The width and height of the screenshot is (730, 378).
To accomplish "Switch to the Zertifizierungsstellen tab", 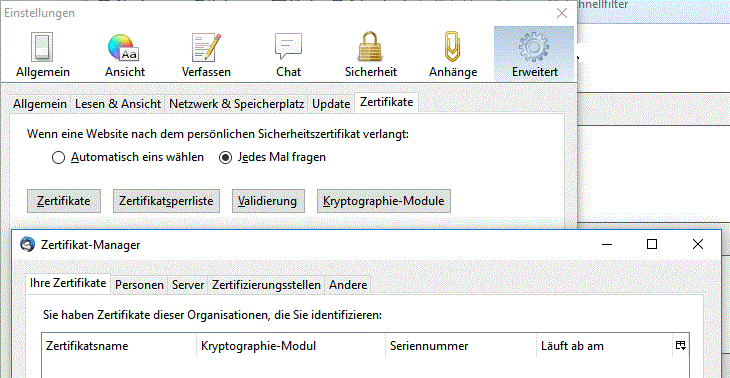I will [x=266, y=284].
